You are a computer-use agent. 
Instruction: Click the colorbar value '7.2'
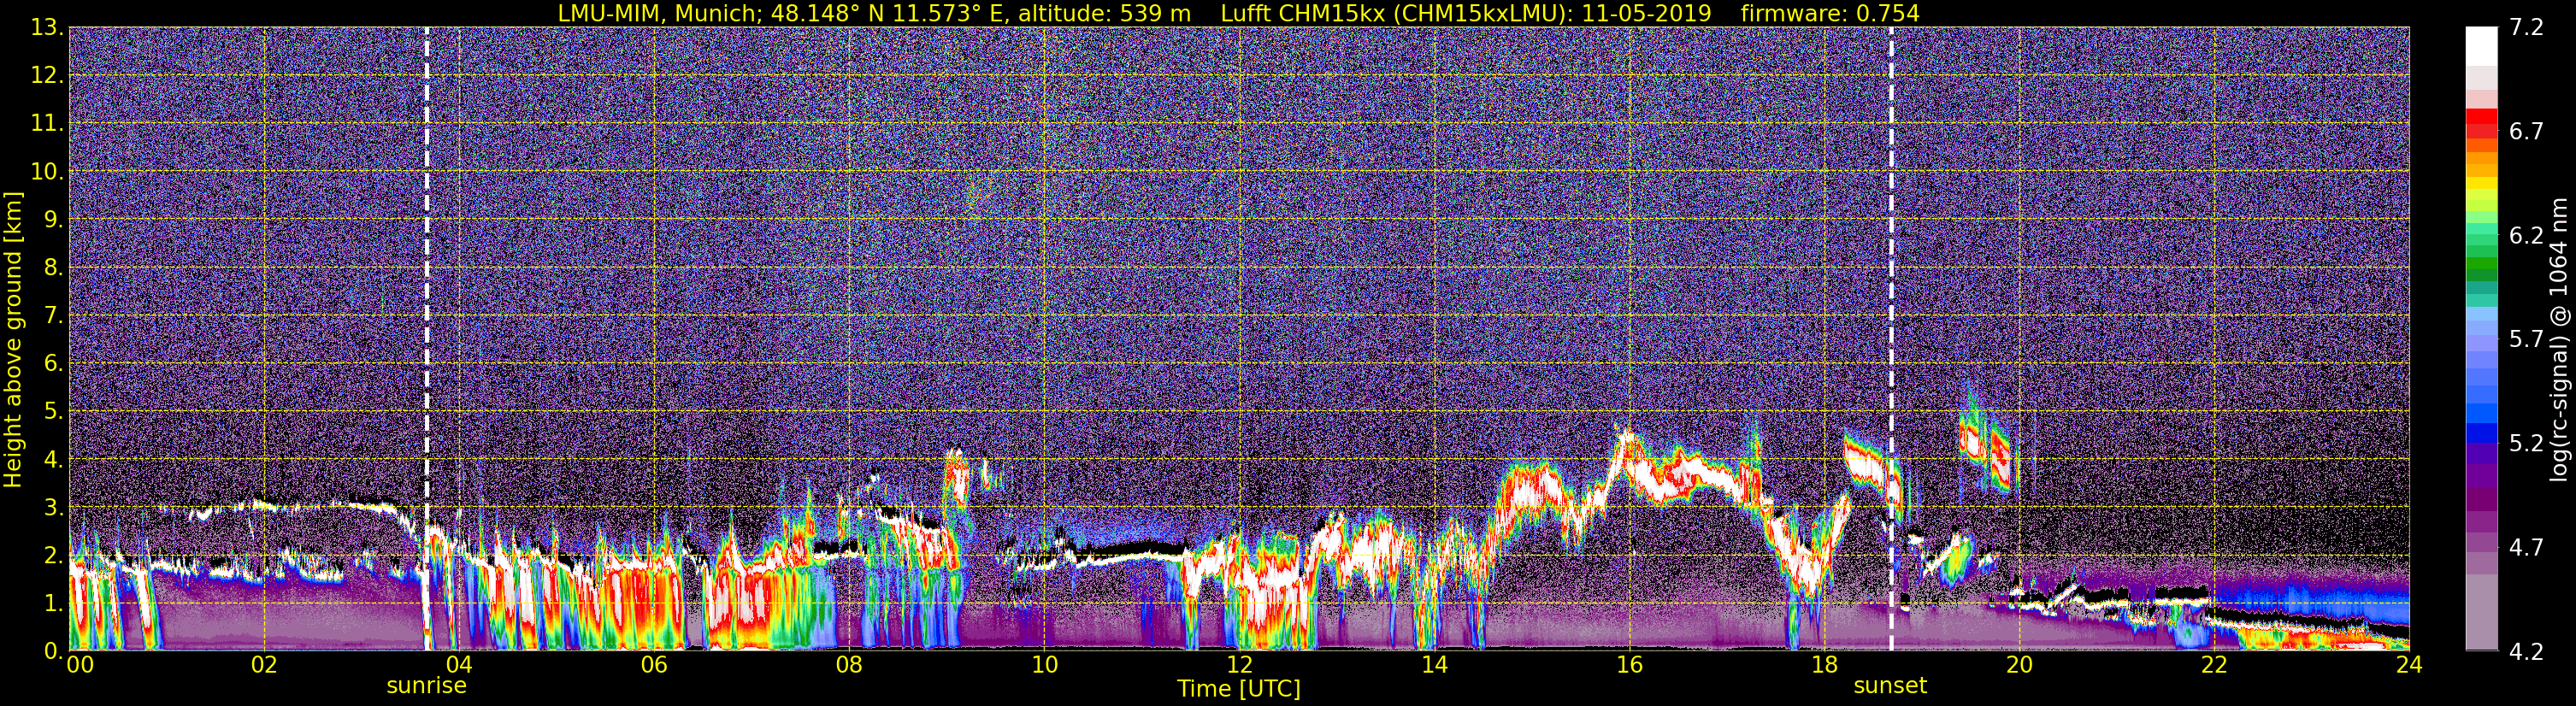tap(2526, 28)
